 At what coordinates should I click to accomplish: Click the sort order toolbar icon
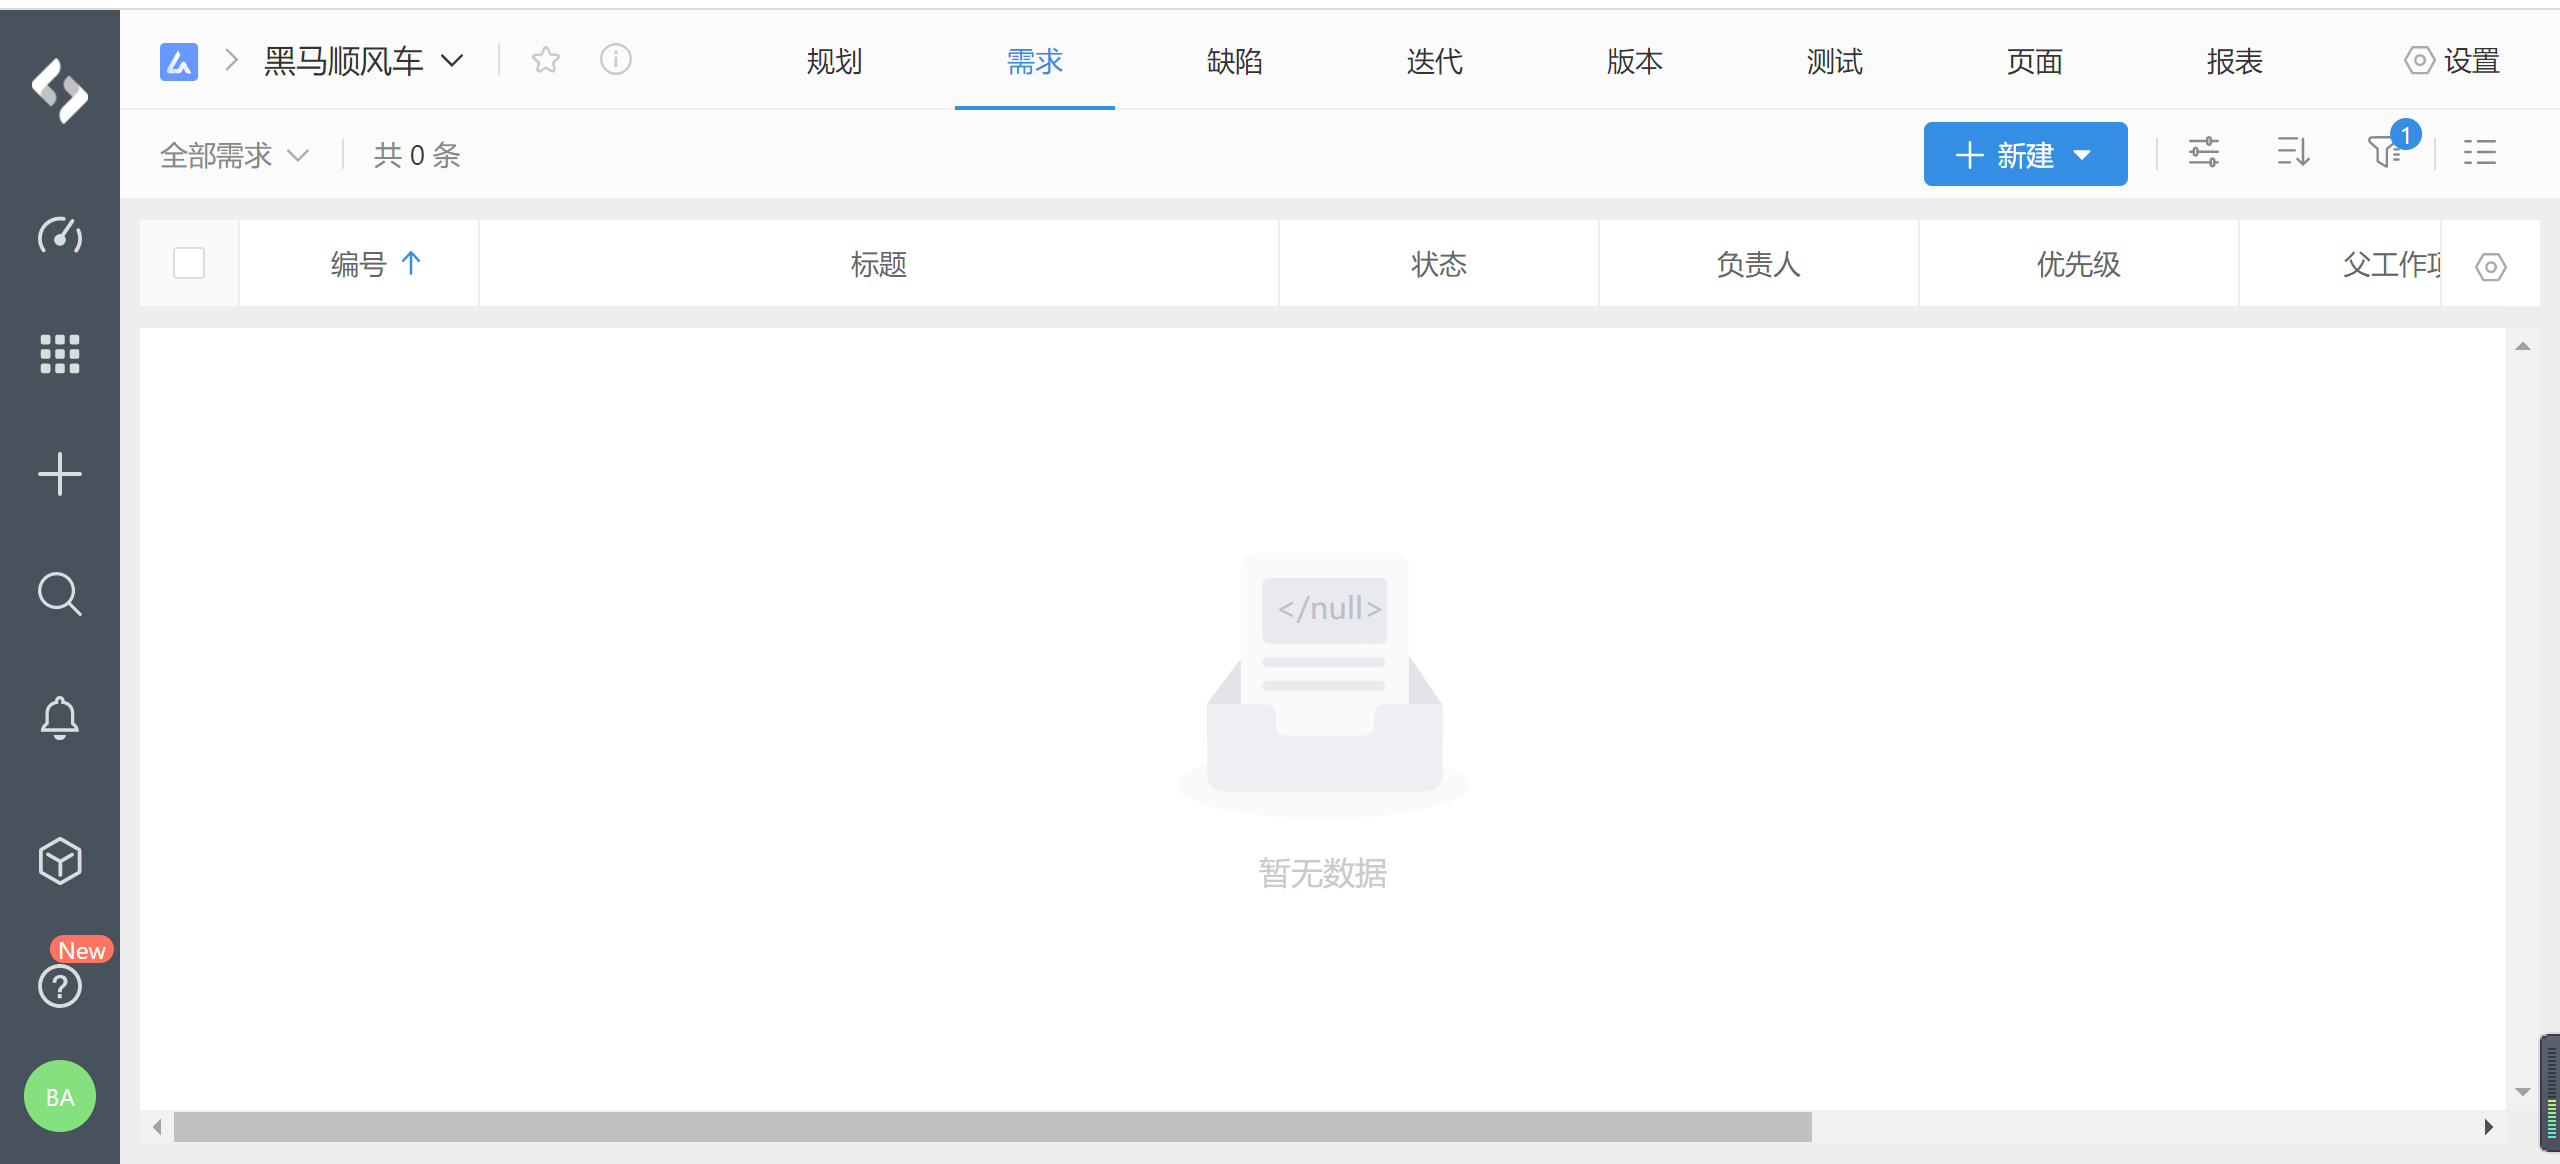[x=2293, y=152]
